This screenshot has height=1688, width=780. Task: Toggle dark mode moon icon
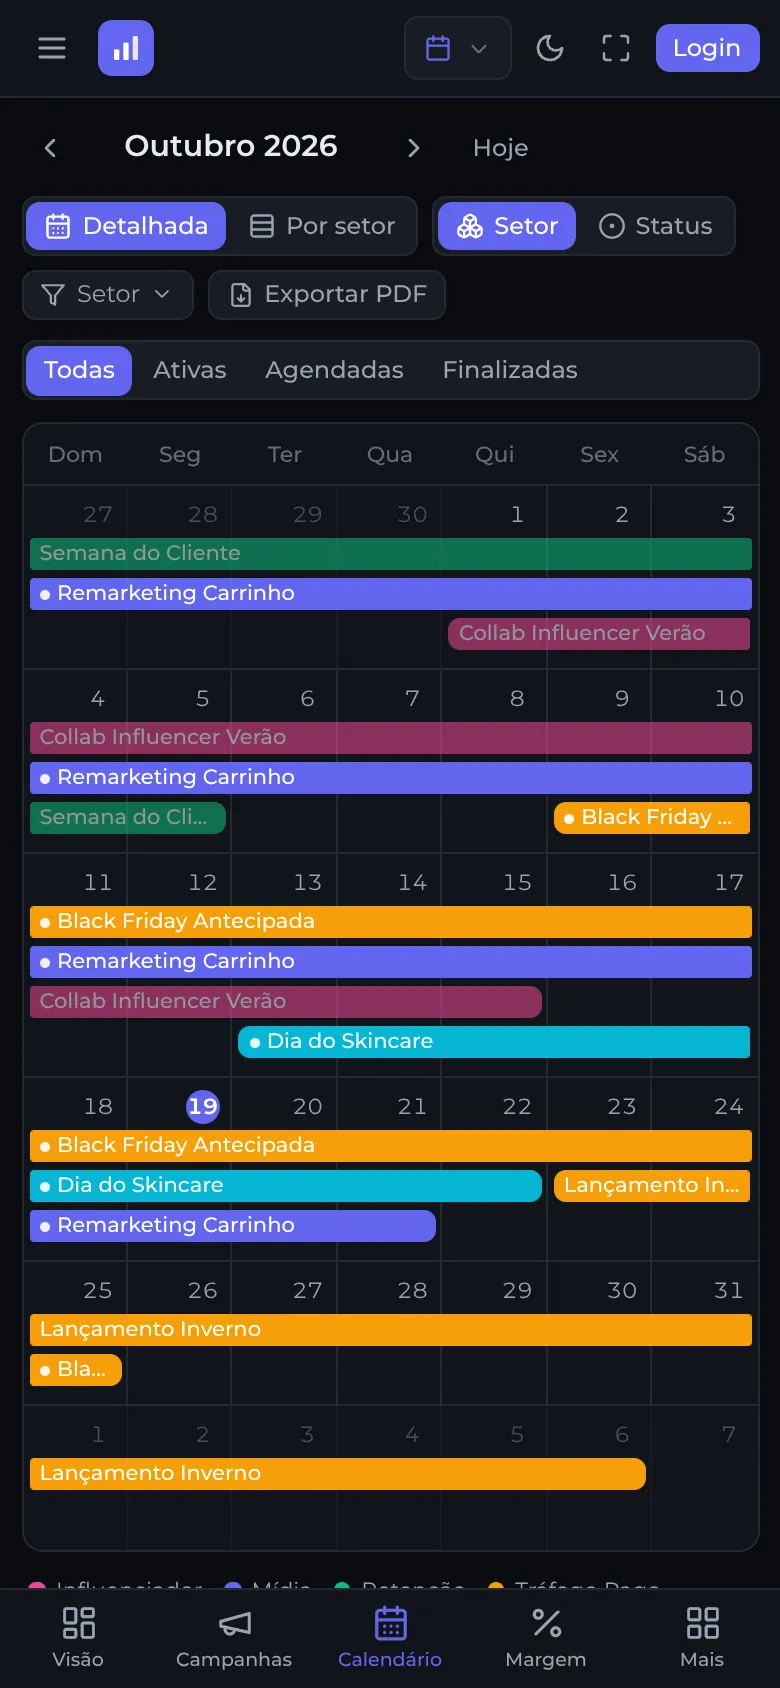coord(550,48)
